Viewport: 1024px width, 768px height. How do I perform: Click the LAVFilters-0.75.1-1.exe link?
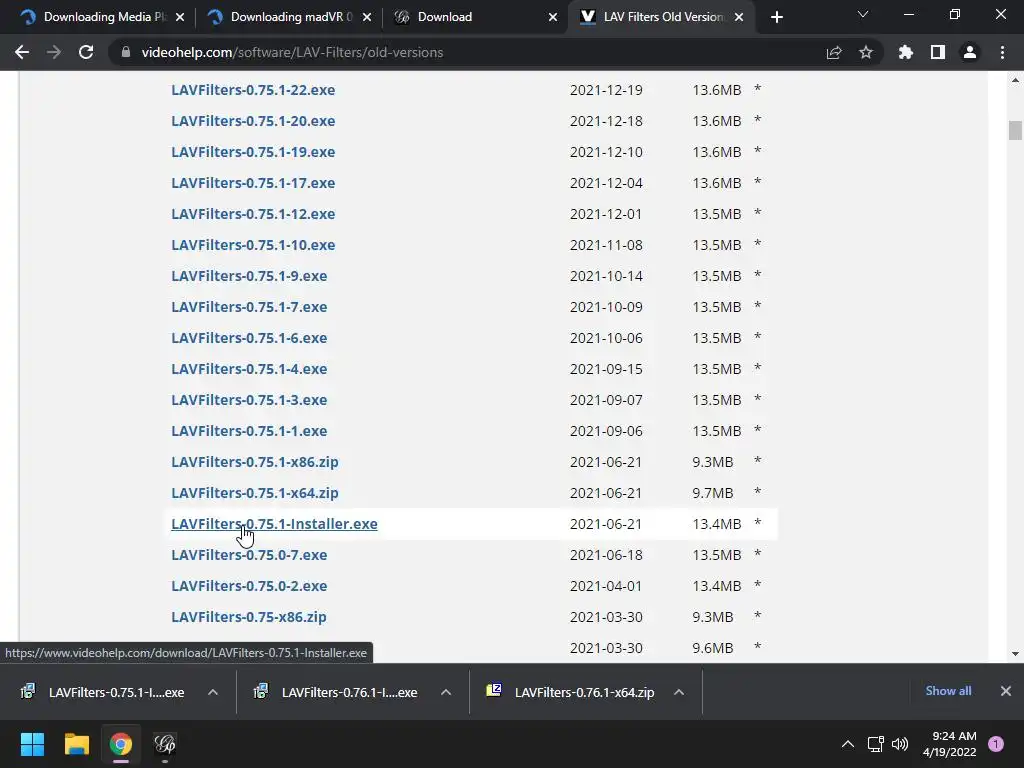pos(249,431)
